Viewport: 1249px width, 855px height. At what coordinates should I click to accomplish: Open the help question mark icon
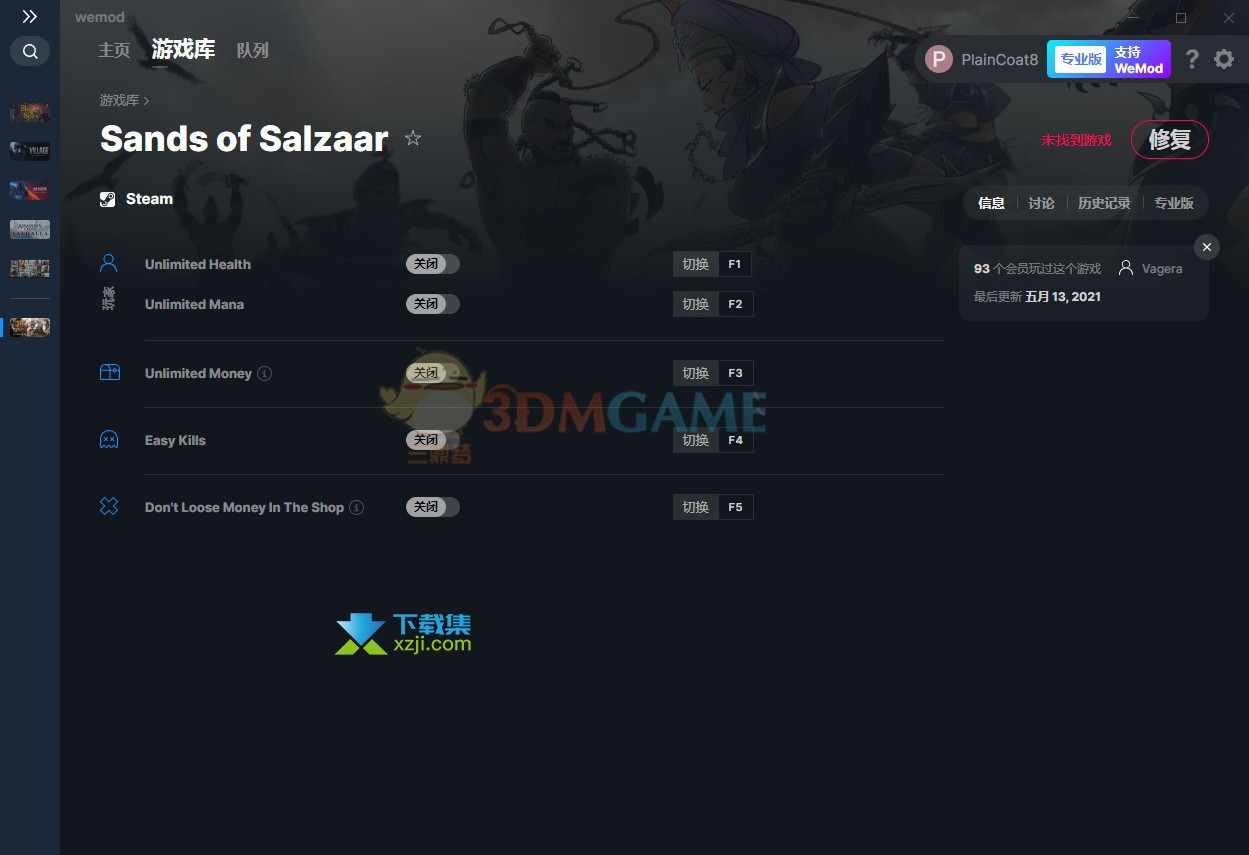coord(1192,60)
